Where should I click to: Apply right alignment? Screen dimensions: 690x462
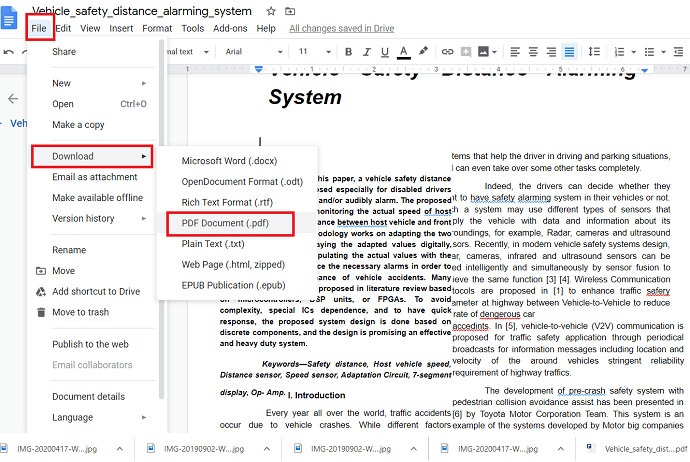tap(551, 52)
